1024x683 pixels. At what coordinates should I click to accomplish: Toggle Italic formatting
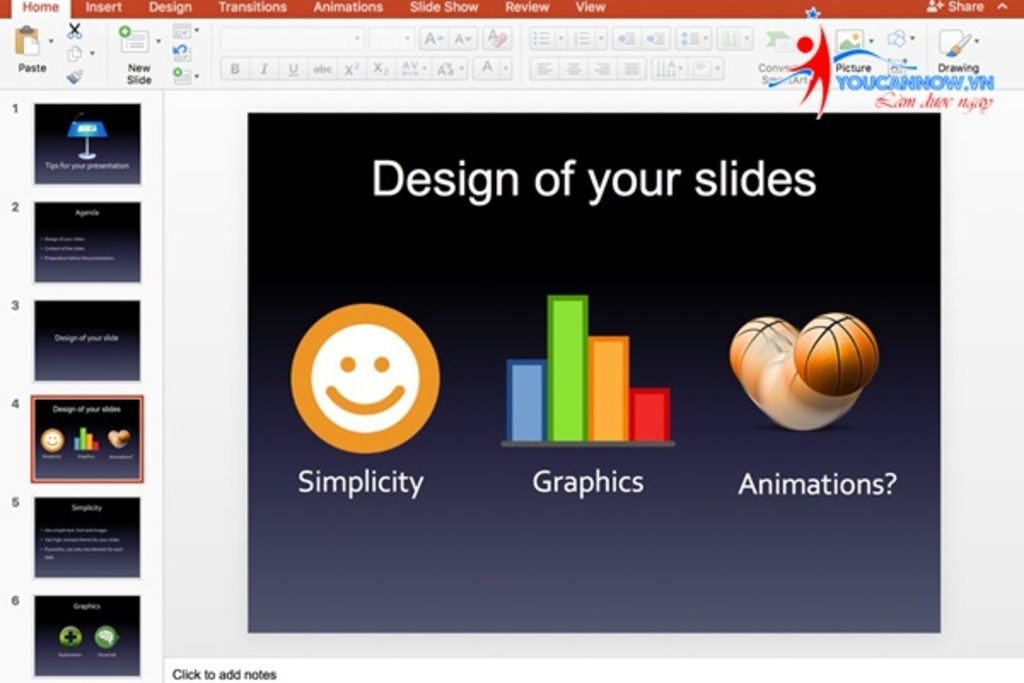(x=264, y=69)
